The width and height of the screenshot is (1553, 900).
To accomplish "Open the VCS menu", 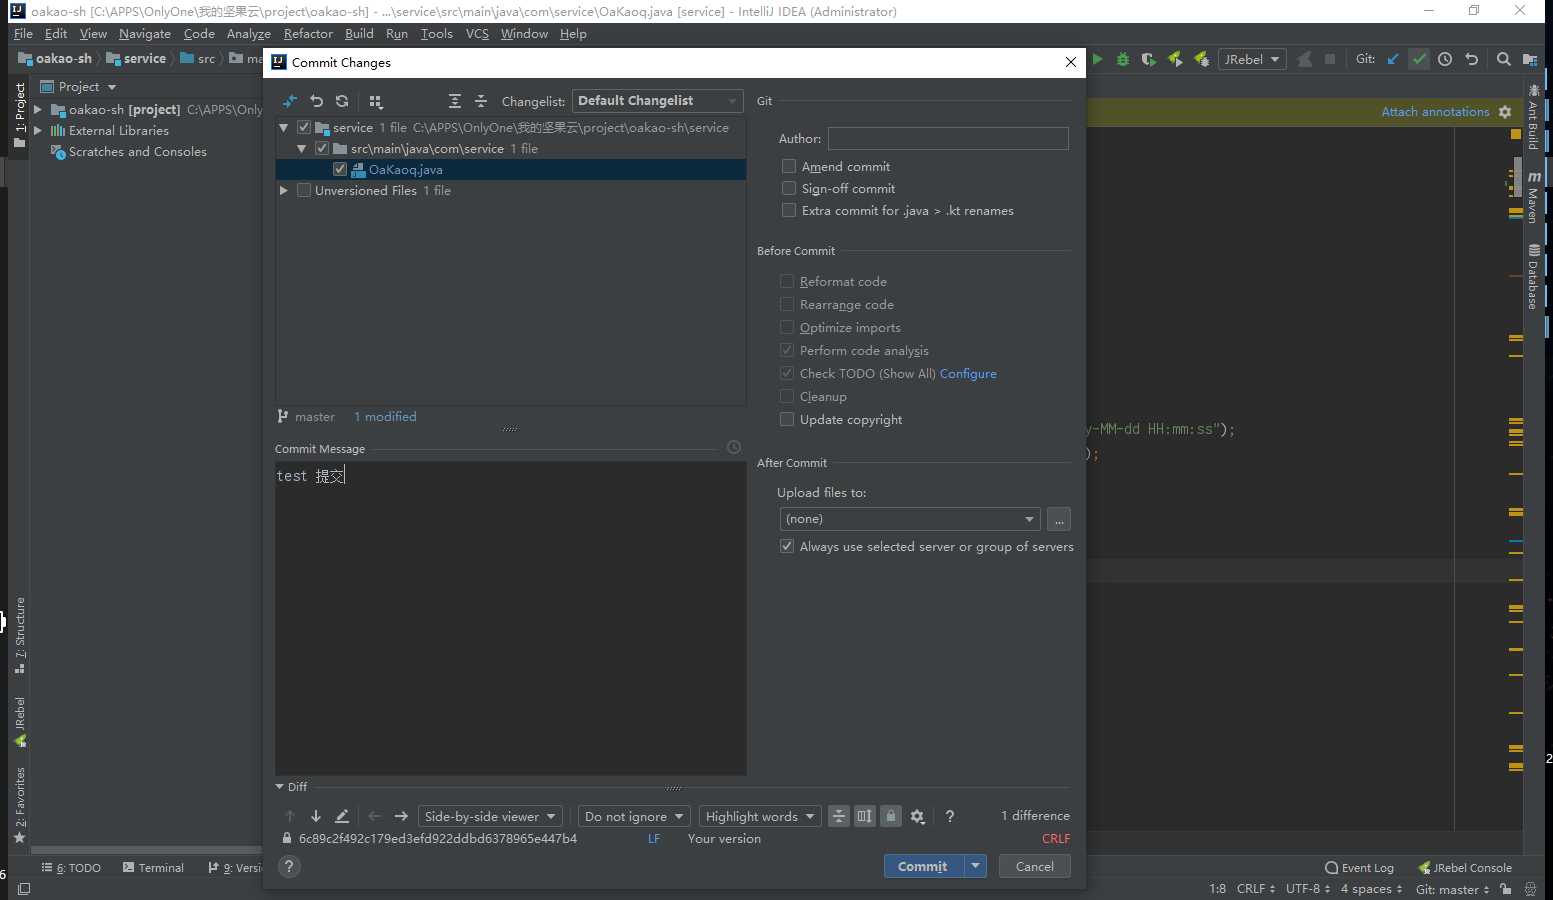I will 477,34.
